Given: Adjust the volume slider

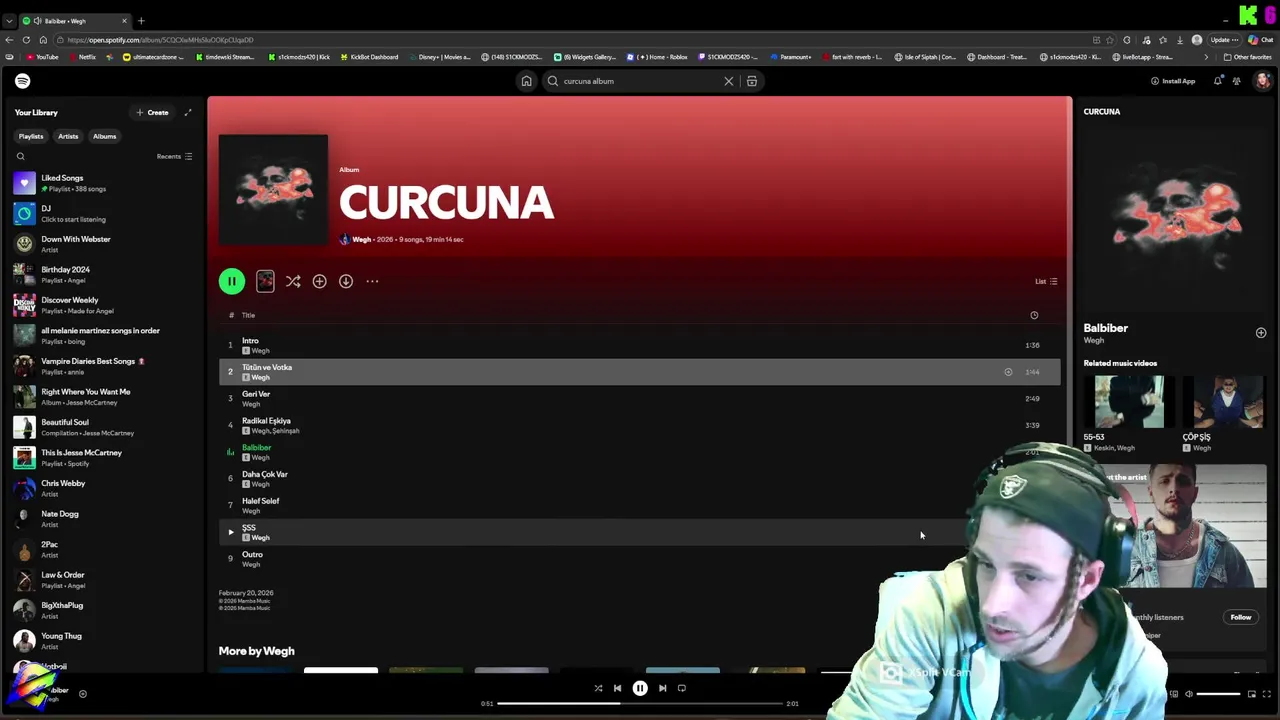Looking at the screenshot, I should pyautogui.click(x=1219, y=694).
